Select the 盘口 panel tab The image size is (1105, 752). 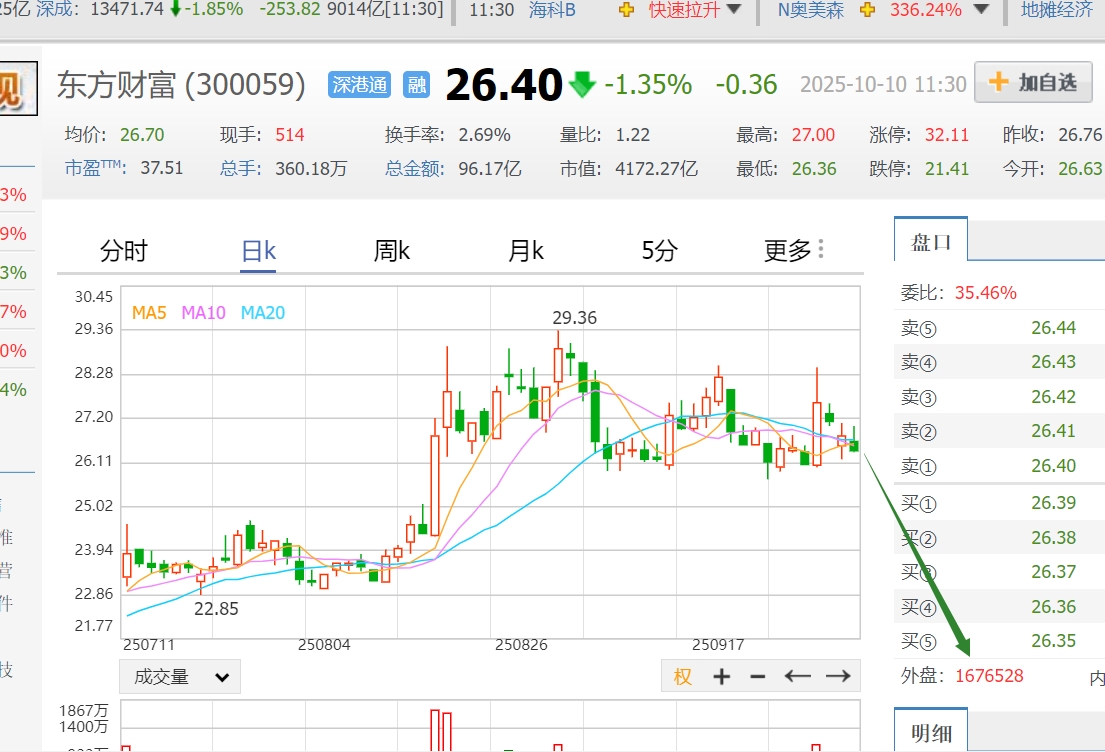[931, 241]
